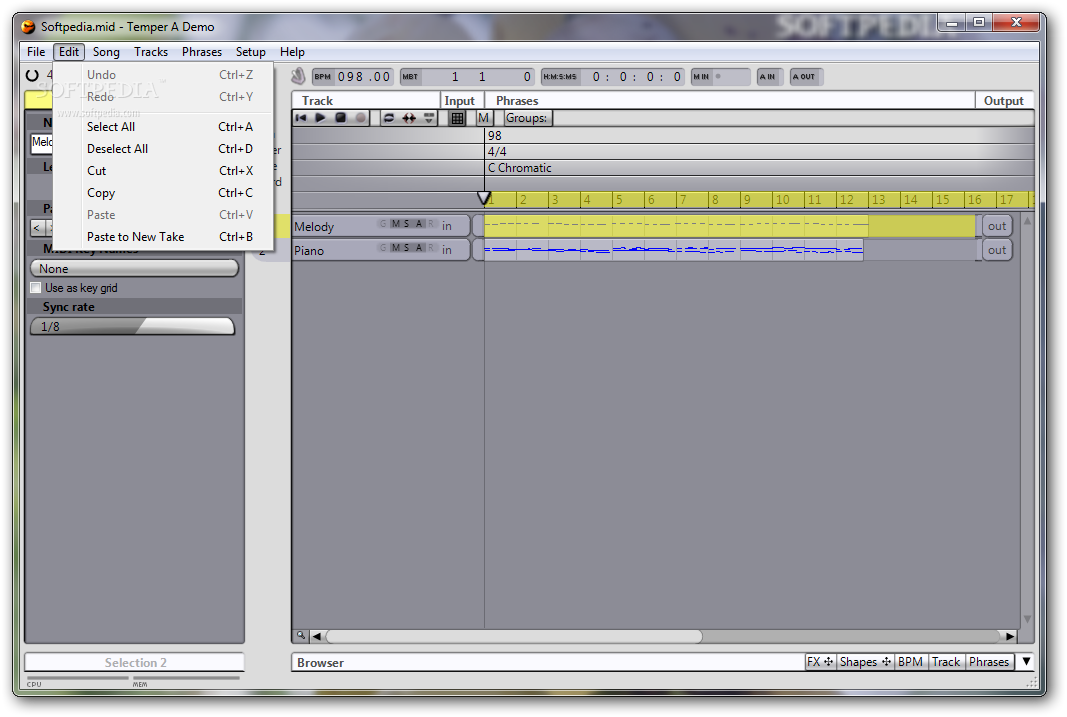Click the FX button in Browser bar
The height and width of the screenshot is (717, 1067).
(x=820, y=661)
